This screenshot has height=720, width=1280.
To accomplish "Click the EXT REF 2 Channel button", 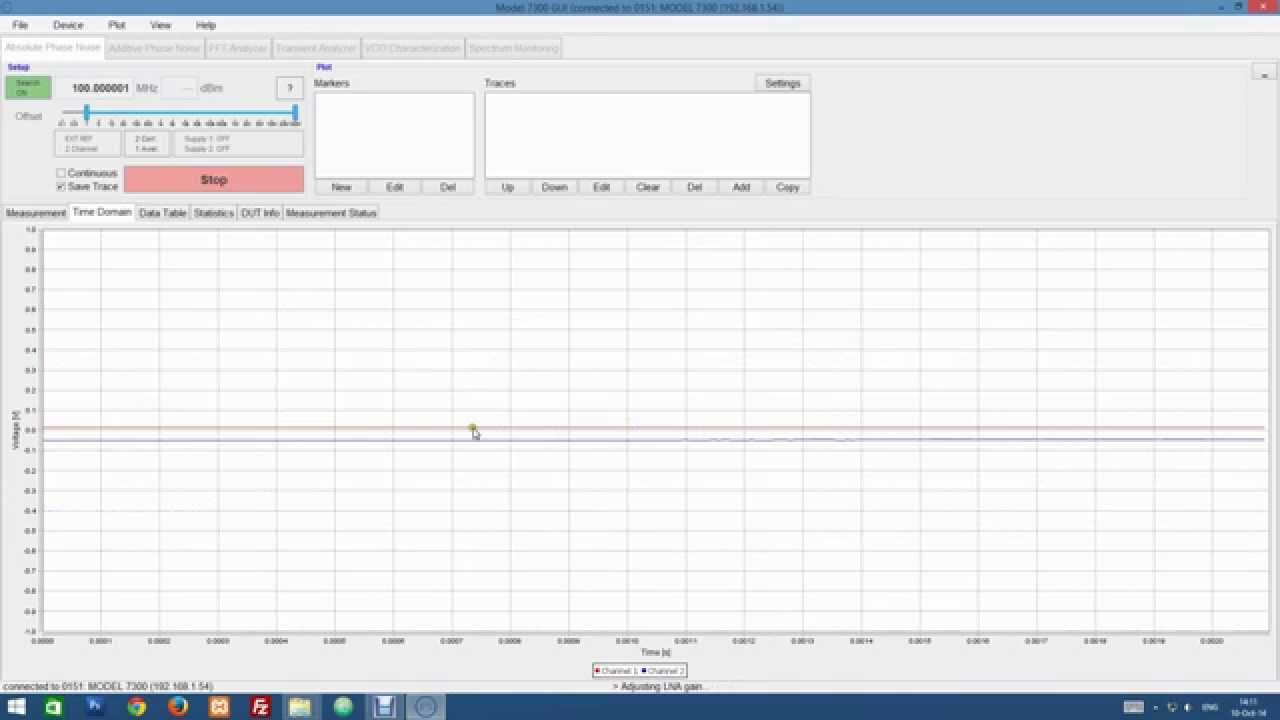I will click(87, 144).
